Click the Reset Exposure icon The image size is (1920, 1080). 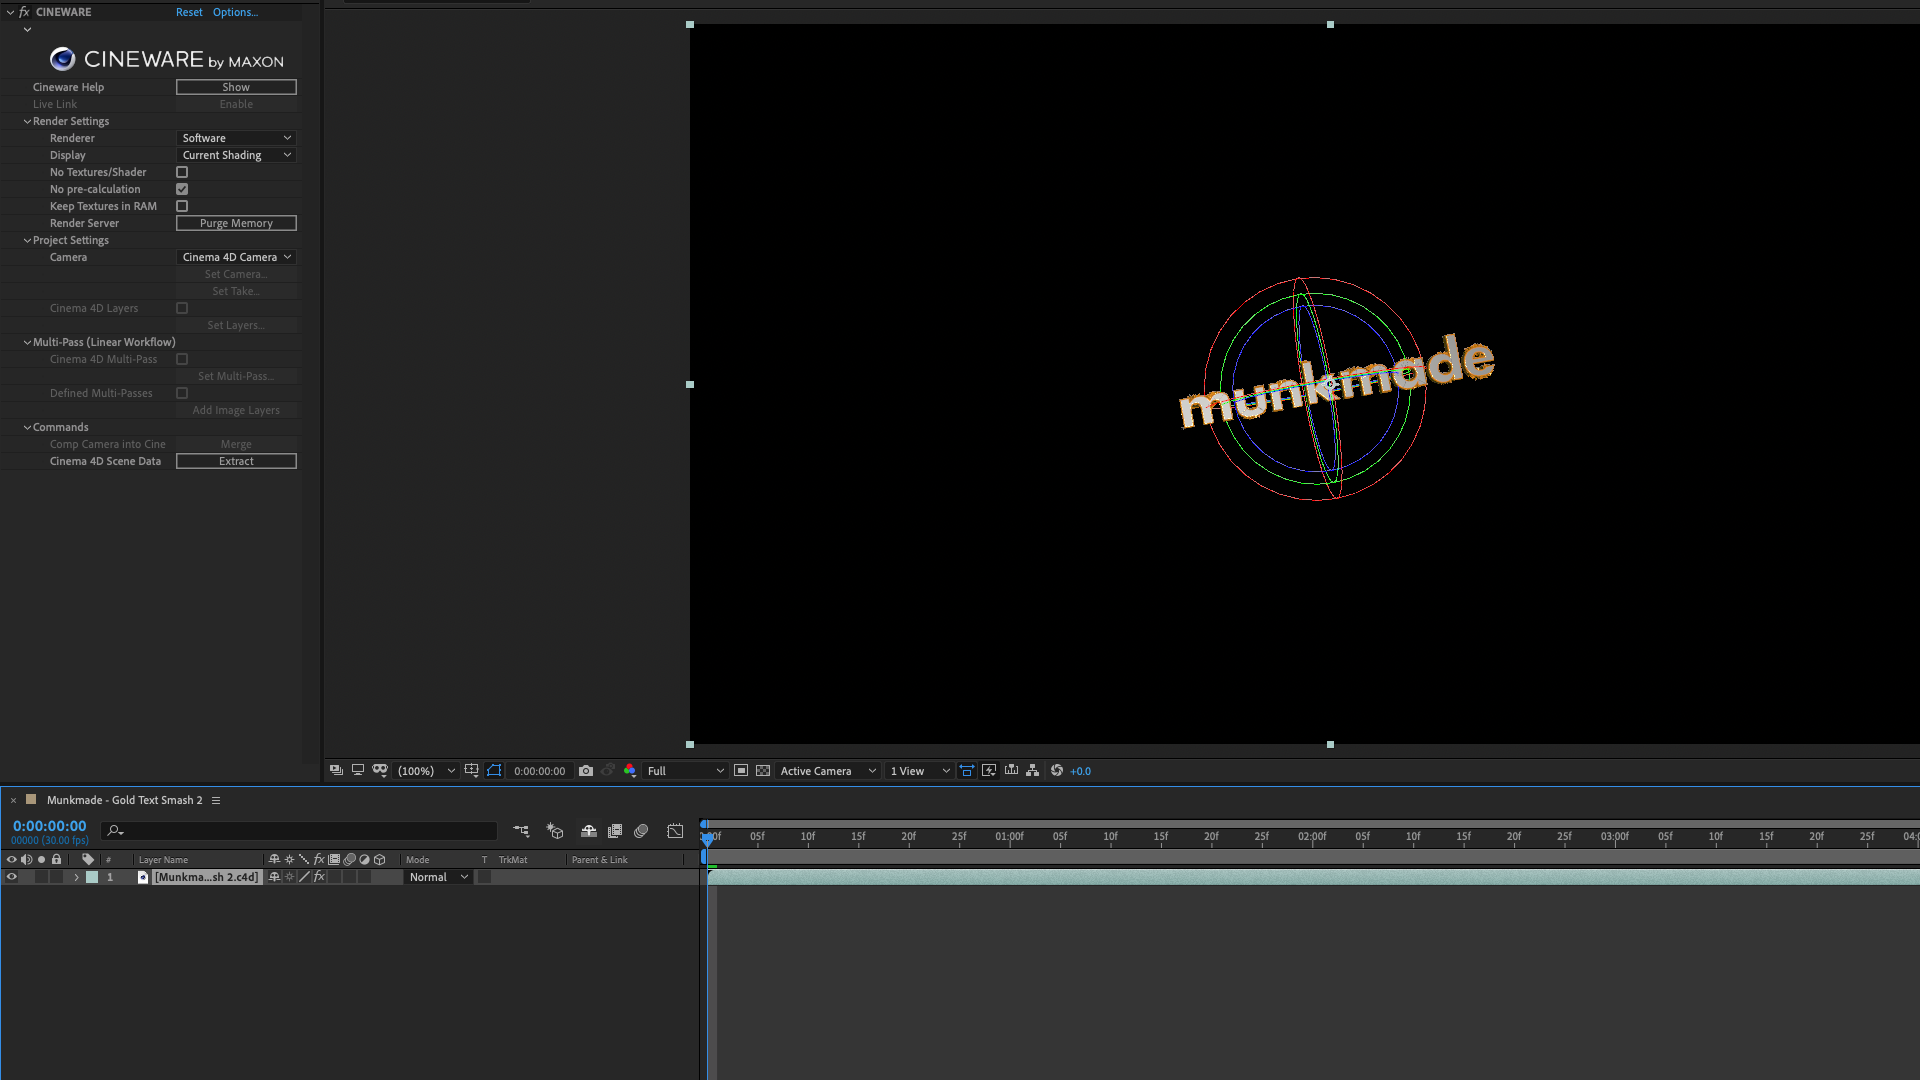[1056, 770]
